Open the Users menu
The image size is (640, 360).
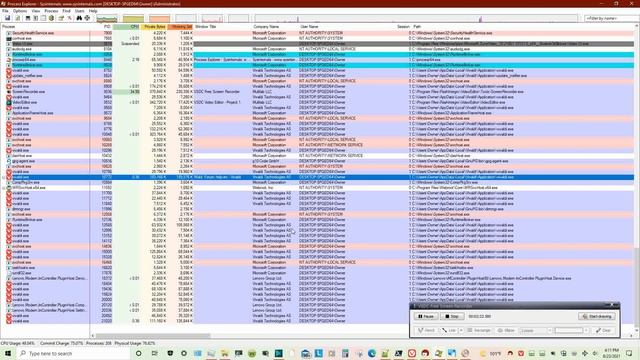(80, 11)
